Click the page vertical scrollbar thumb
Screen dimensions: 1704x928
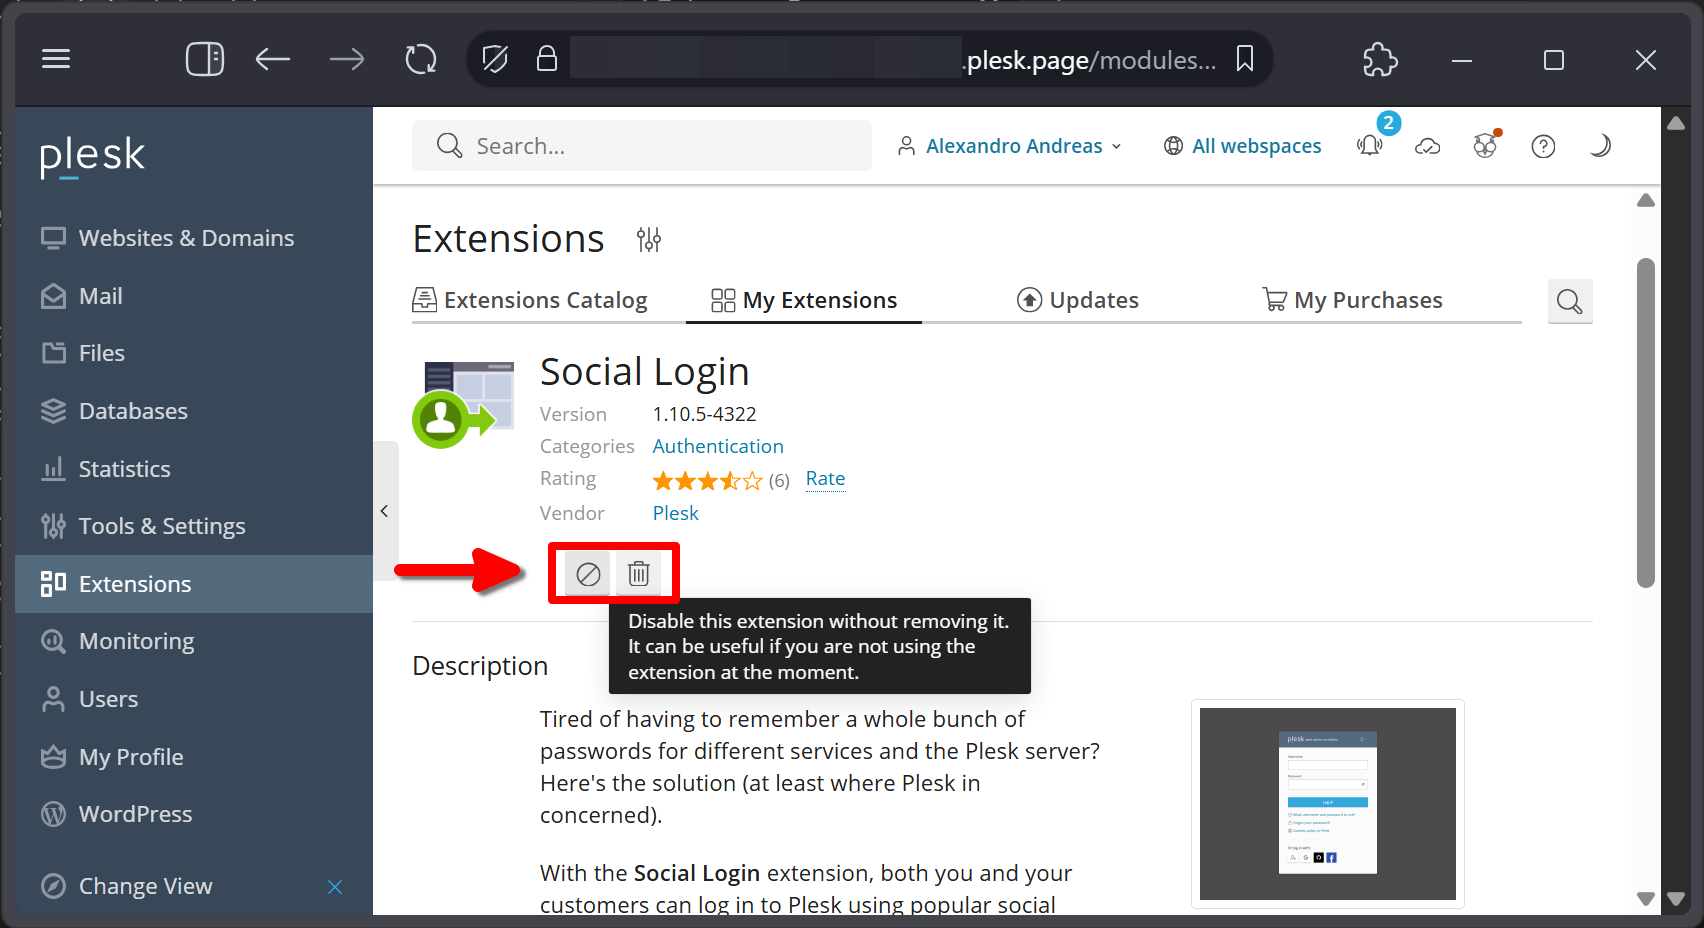(1646, 423)
